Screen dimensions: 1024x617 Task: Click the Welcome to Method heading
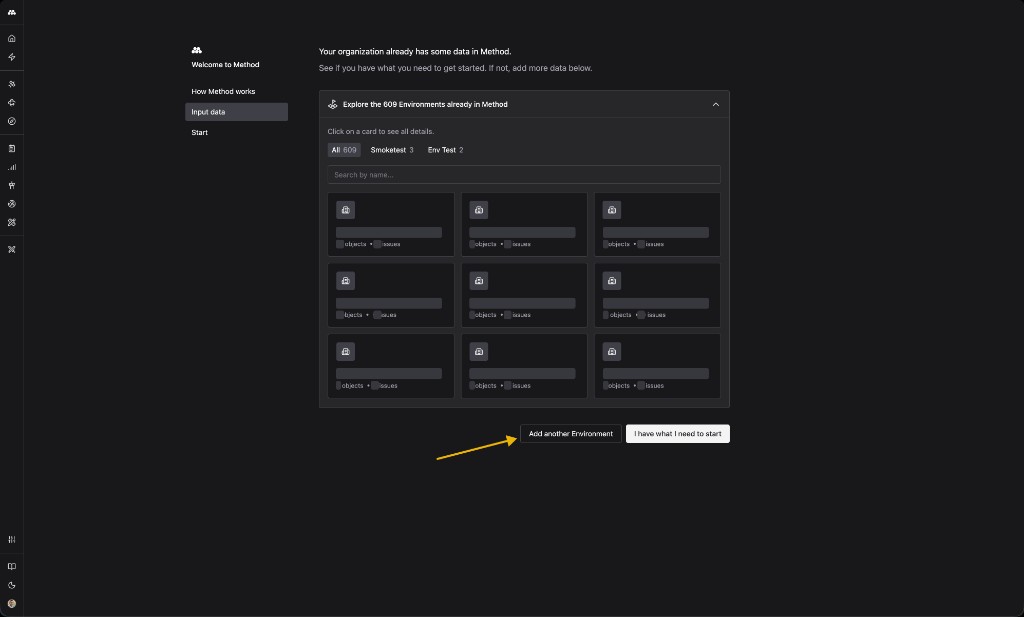pos(225,65)
